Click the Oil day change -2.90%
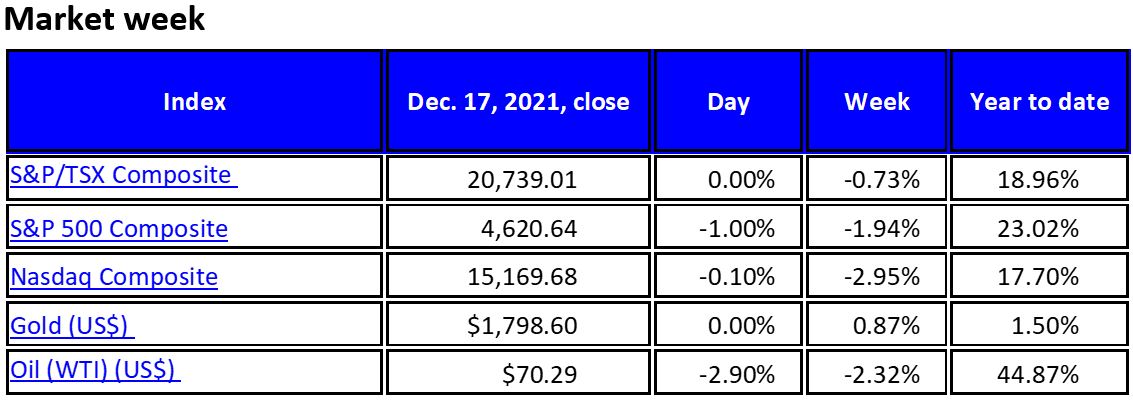The height and width of the screenshot is (402, 1133). 736,375
